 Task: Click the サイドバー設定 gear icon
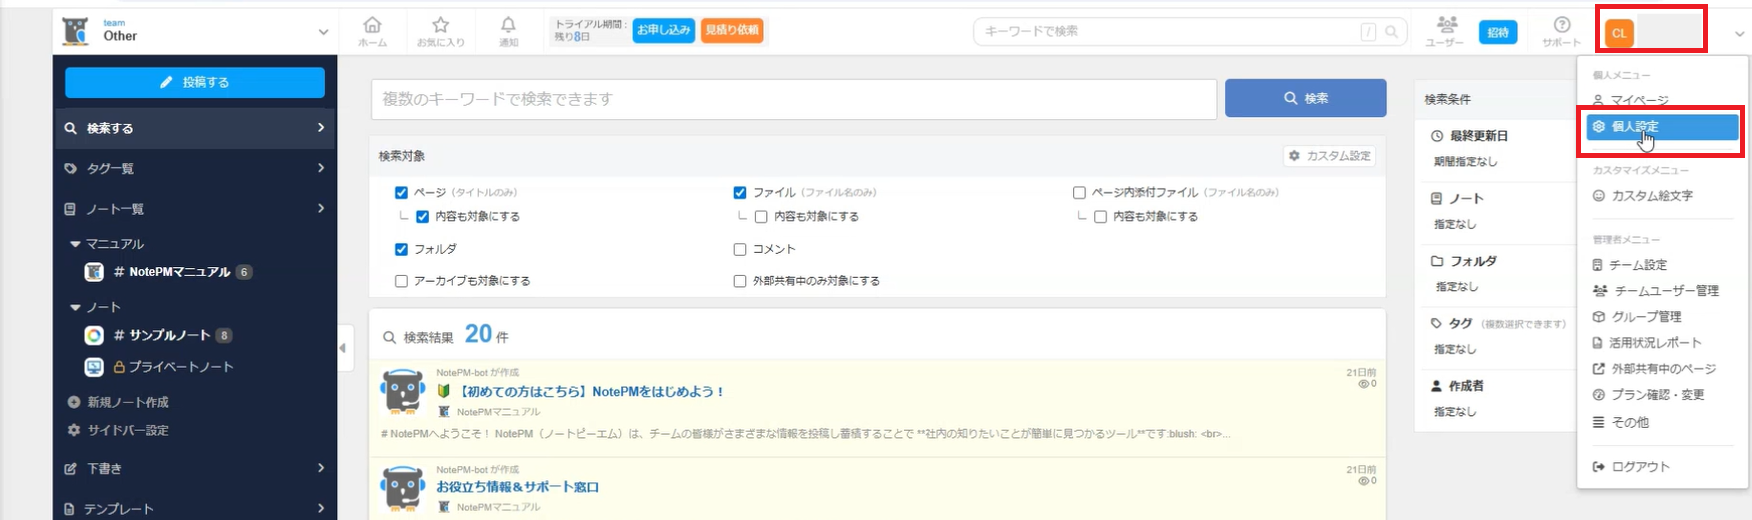coord(73,430)
